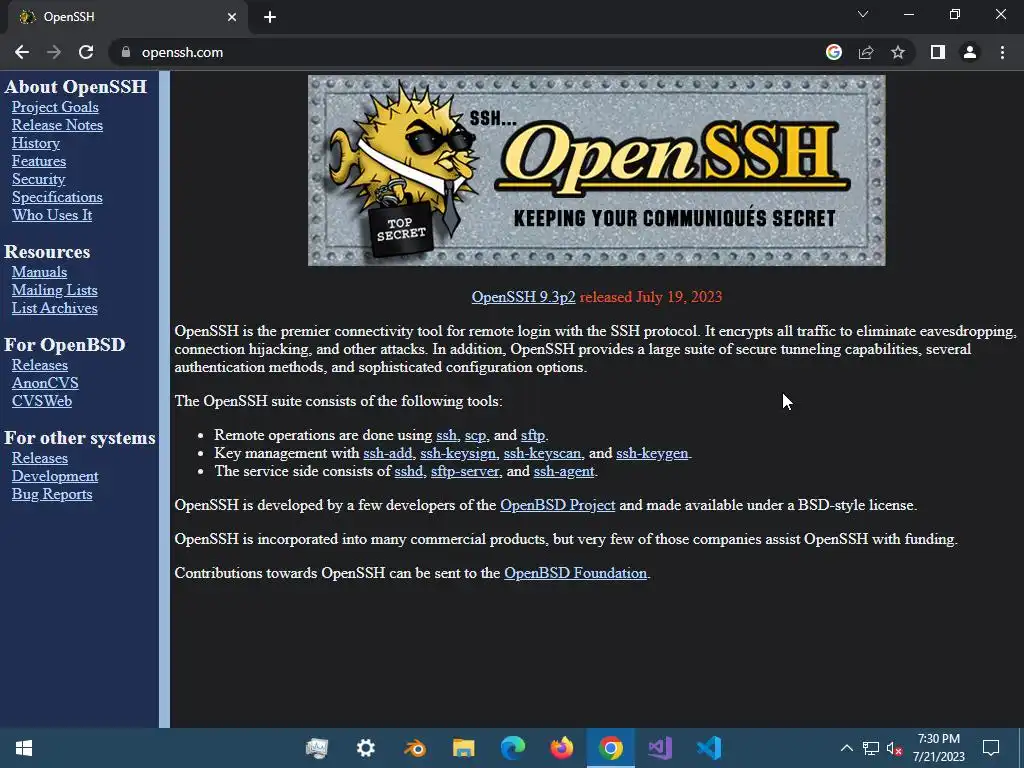Open Releases under For OpenBSD
The height and width of the screenshot is (768, 1024).
39,365
